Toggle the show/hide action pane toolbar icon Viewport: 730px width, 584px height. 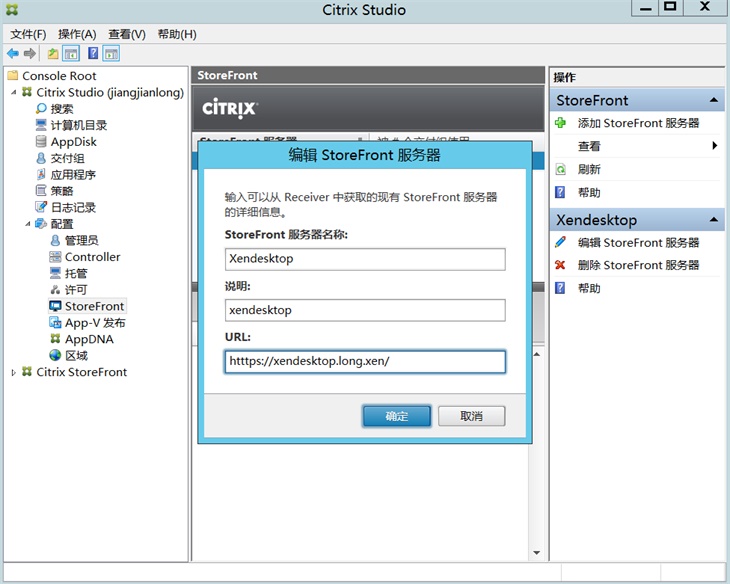coord(111,54)
